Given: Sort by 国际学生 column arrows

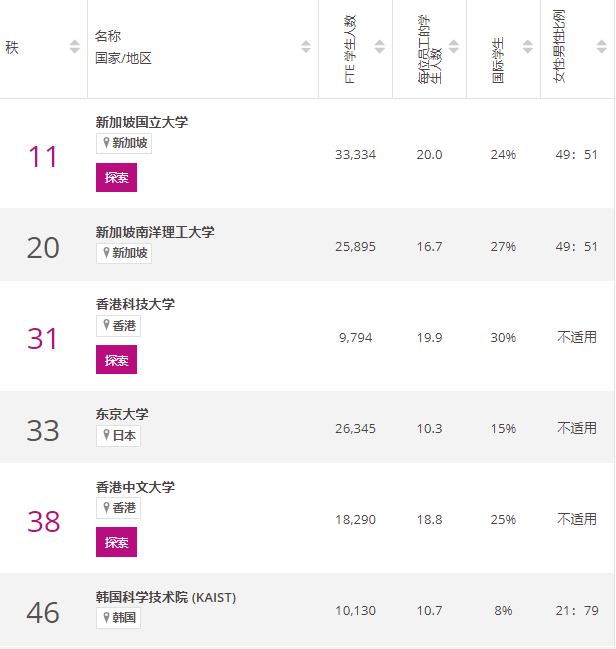Looking at the screenshot, I should pyautogui.click(x=528, y=47).
